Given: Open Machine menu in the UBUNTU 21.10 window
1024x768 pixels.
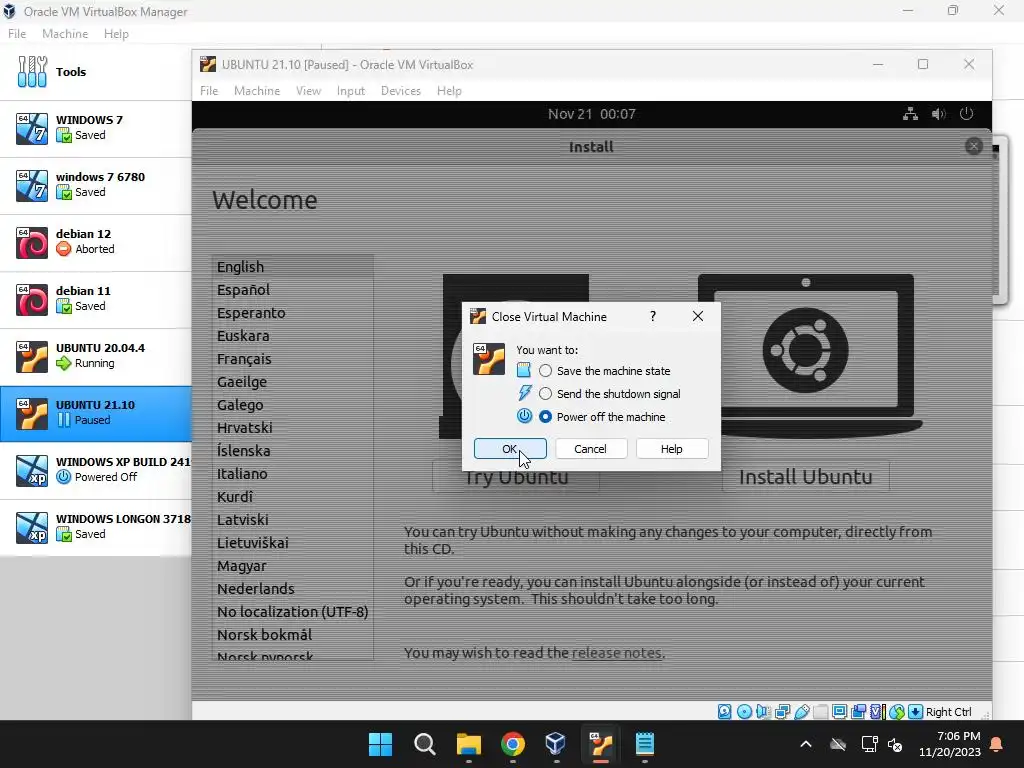Looking at the screenshot, I should tap(257, 91).
